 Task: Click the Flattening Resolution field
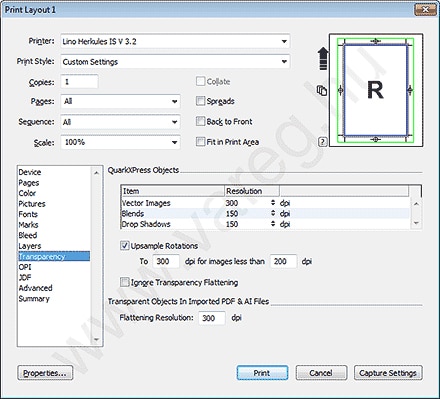click(x=212, y=318)
